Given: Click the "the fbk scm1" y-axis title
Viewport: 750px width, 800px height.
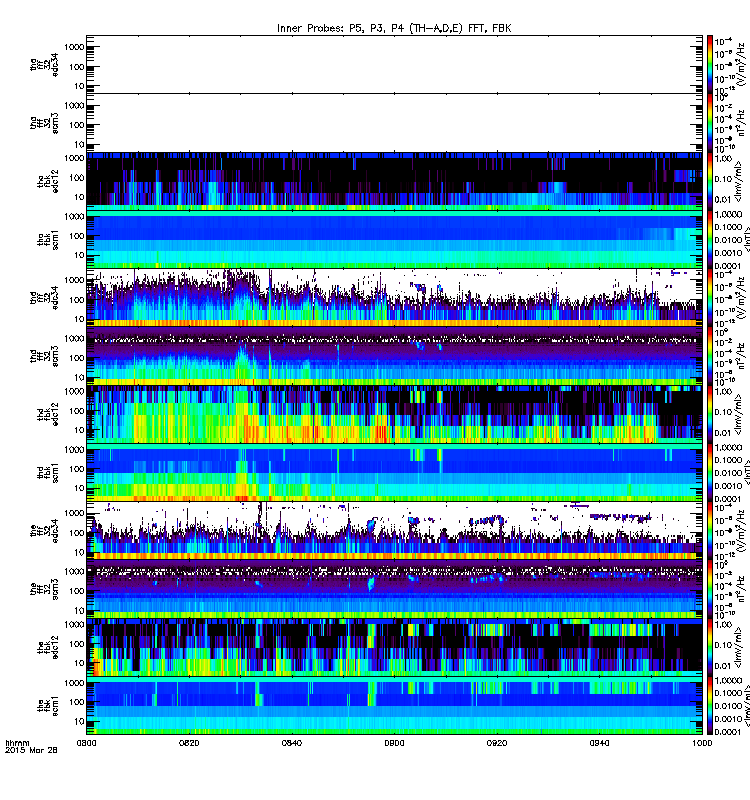Looking at the screenshot, I should 48,706.
